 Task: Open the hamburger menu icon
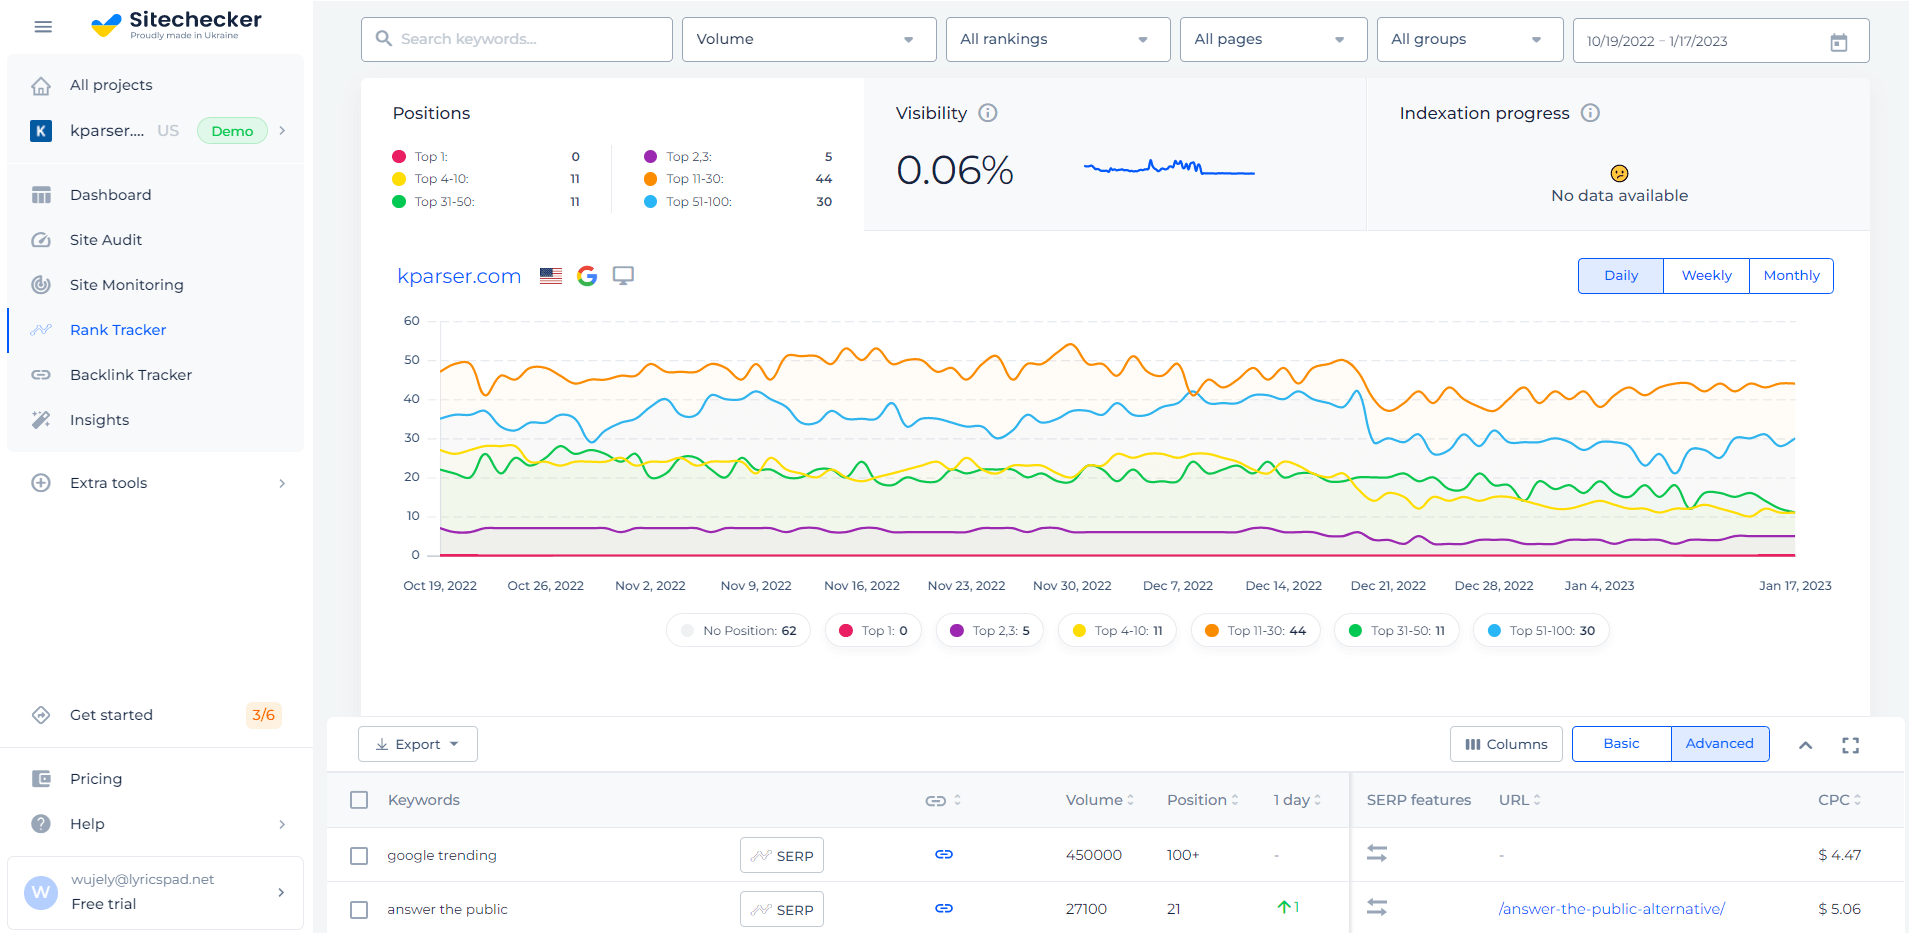(43, 27)
